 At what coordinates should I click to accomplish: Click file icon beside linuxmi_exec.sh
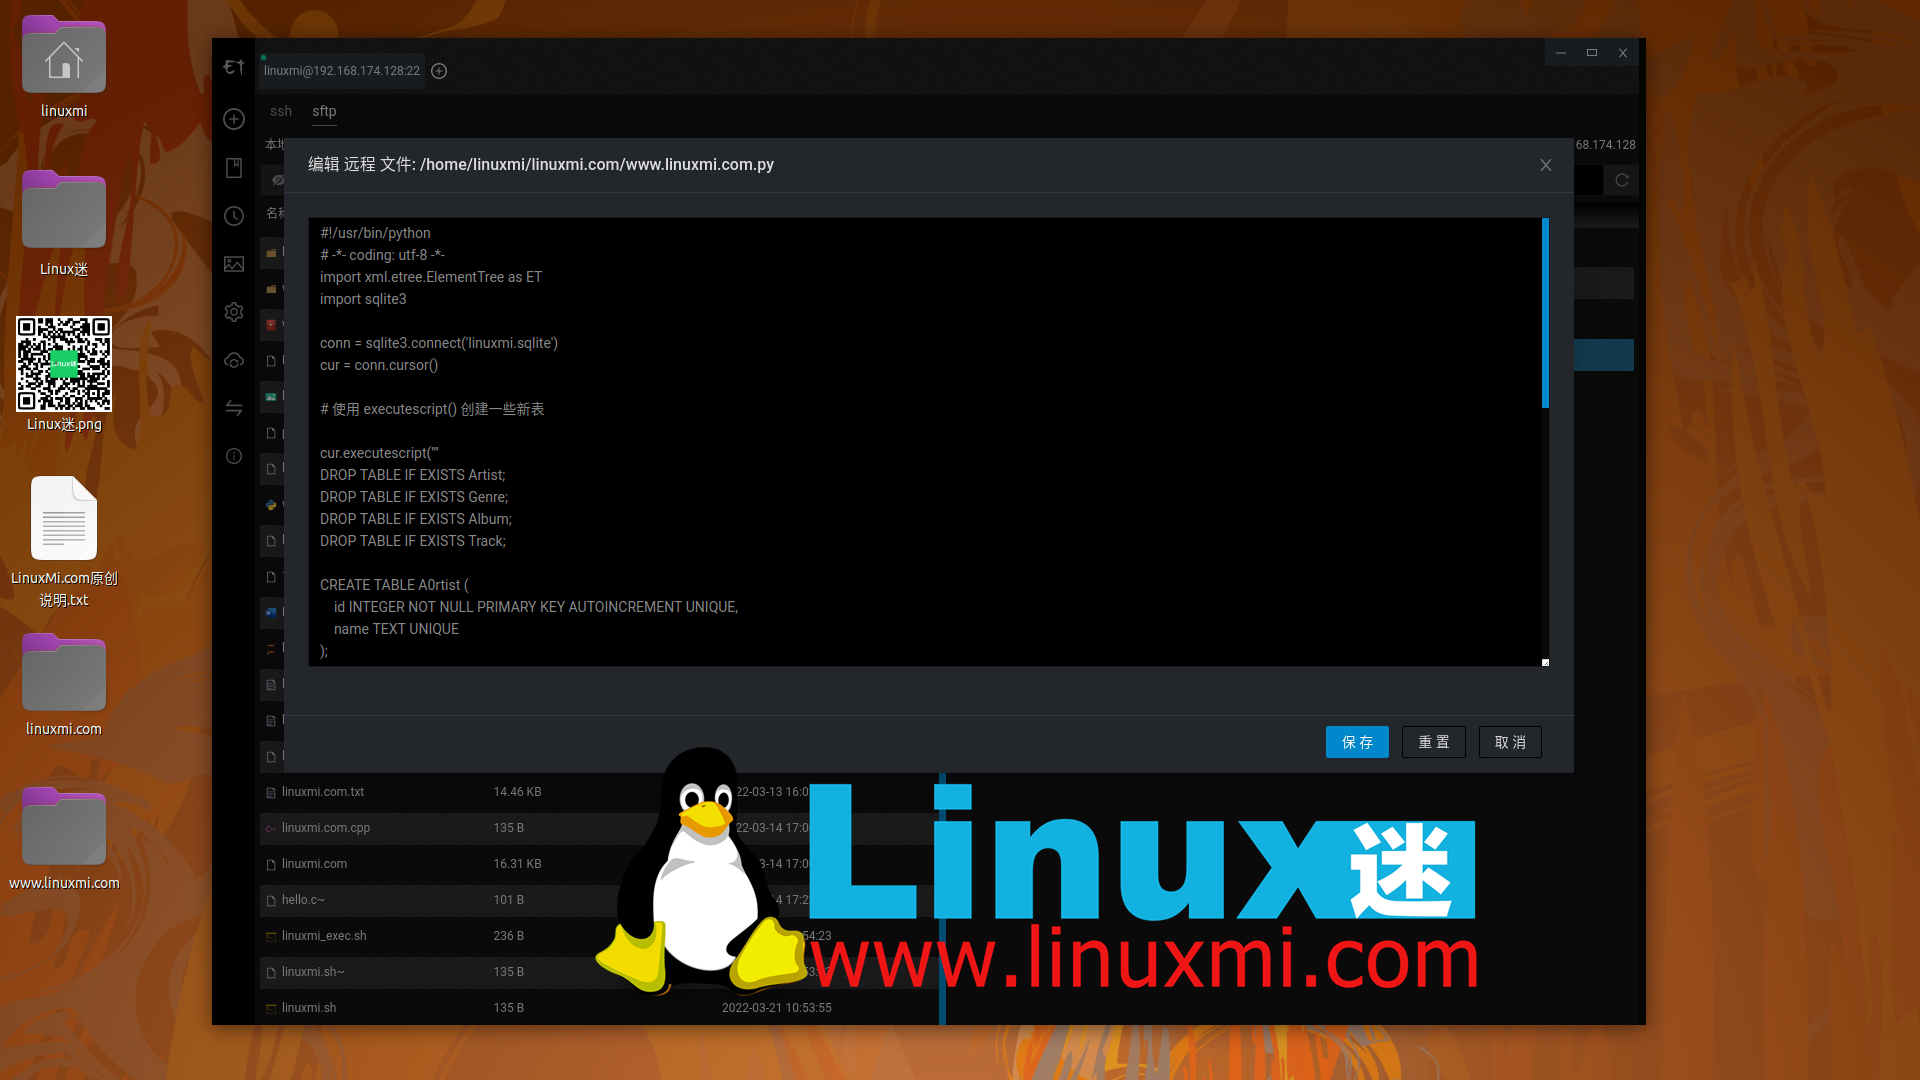(x=271, y=936)
